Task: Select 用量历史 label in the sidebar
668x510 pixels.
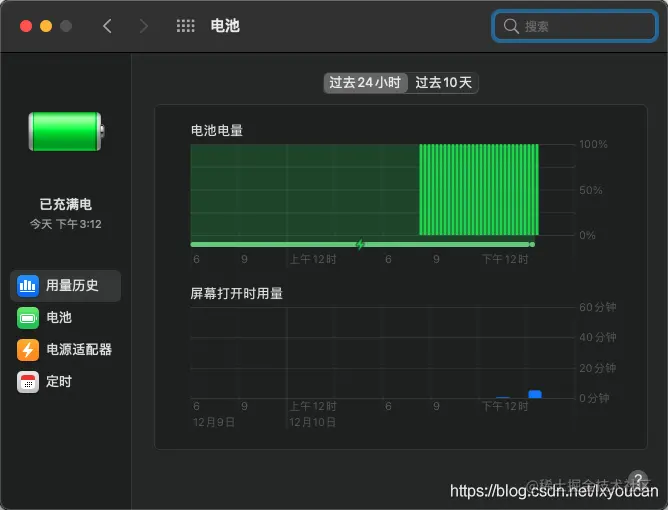Action: [72, 285]
